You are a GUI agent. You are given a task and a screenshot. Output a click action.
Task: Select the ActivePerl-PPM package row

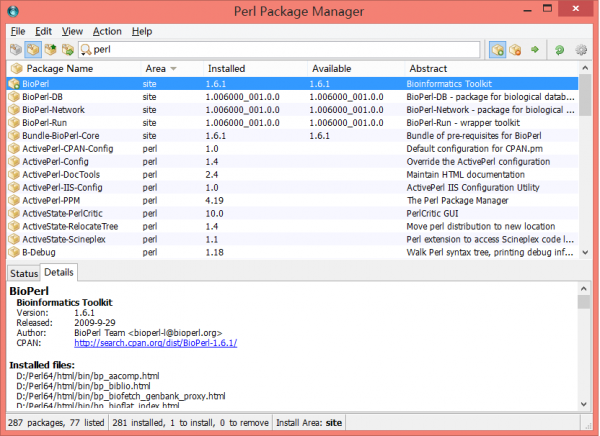pyautogui.click(x=58, y=200)
